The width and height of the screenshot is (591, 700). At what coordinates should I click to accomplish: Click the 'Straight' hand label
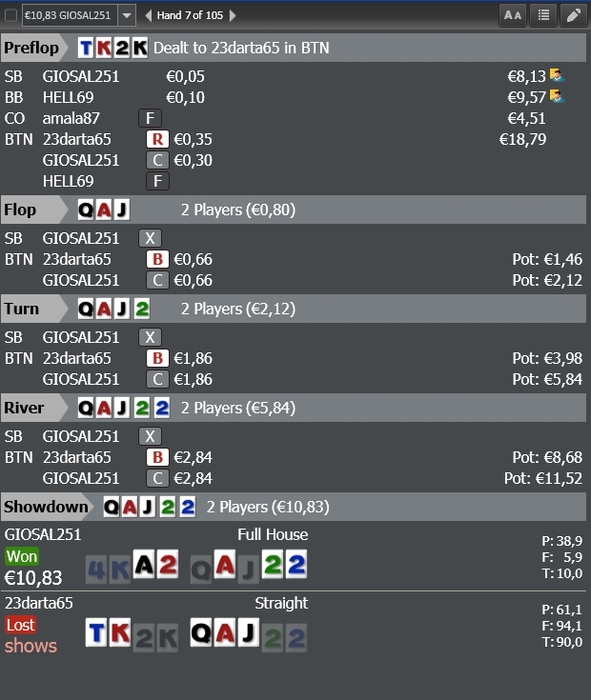[281, 603]
